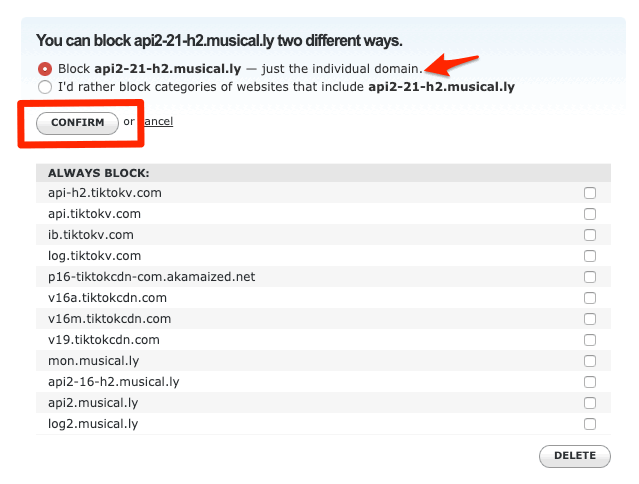Click the cancel link
Image resolution: width=639 pixels, height=484 pixels.
pyautogui.click(x=157, y=122)
